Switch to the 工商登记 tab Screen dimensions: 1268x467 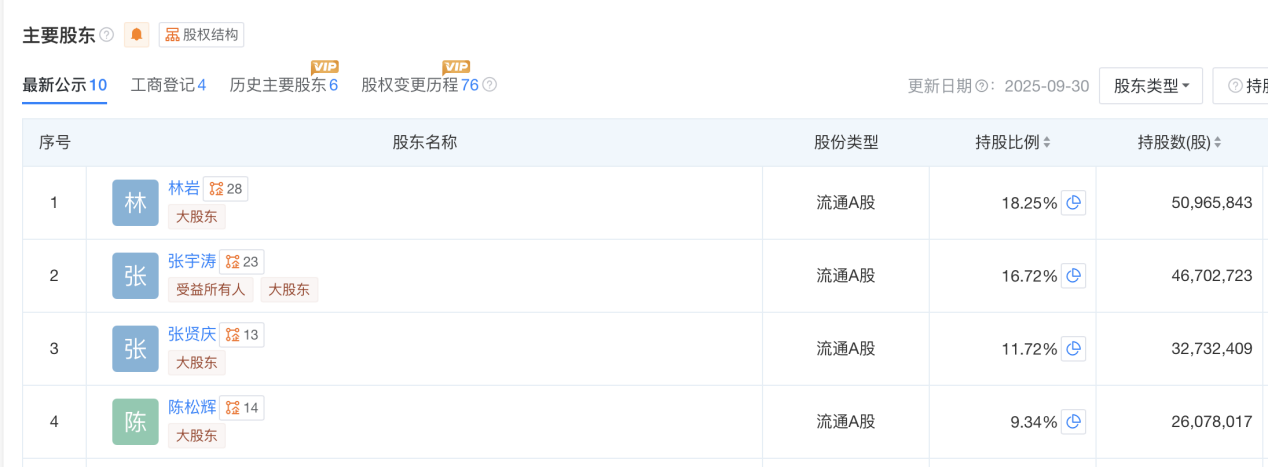tap(168, 85)
